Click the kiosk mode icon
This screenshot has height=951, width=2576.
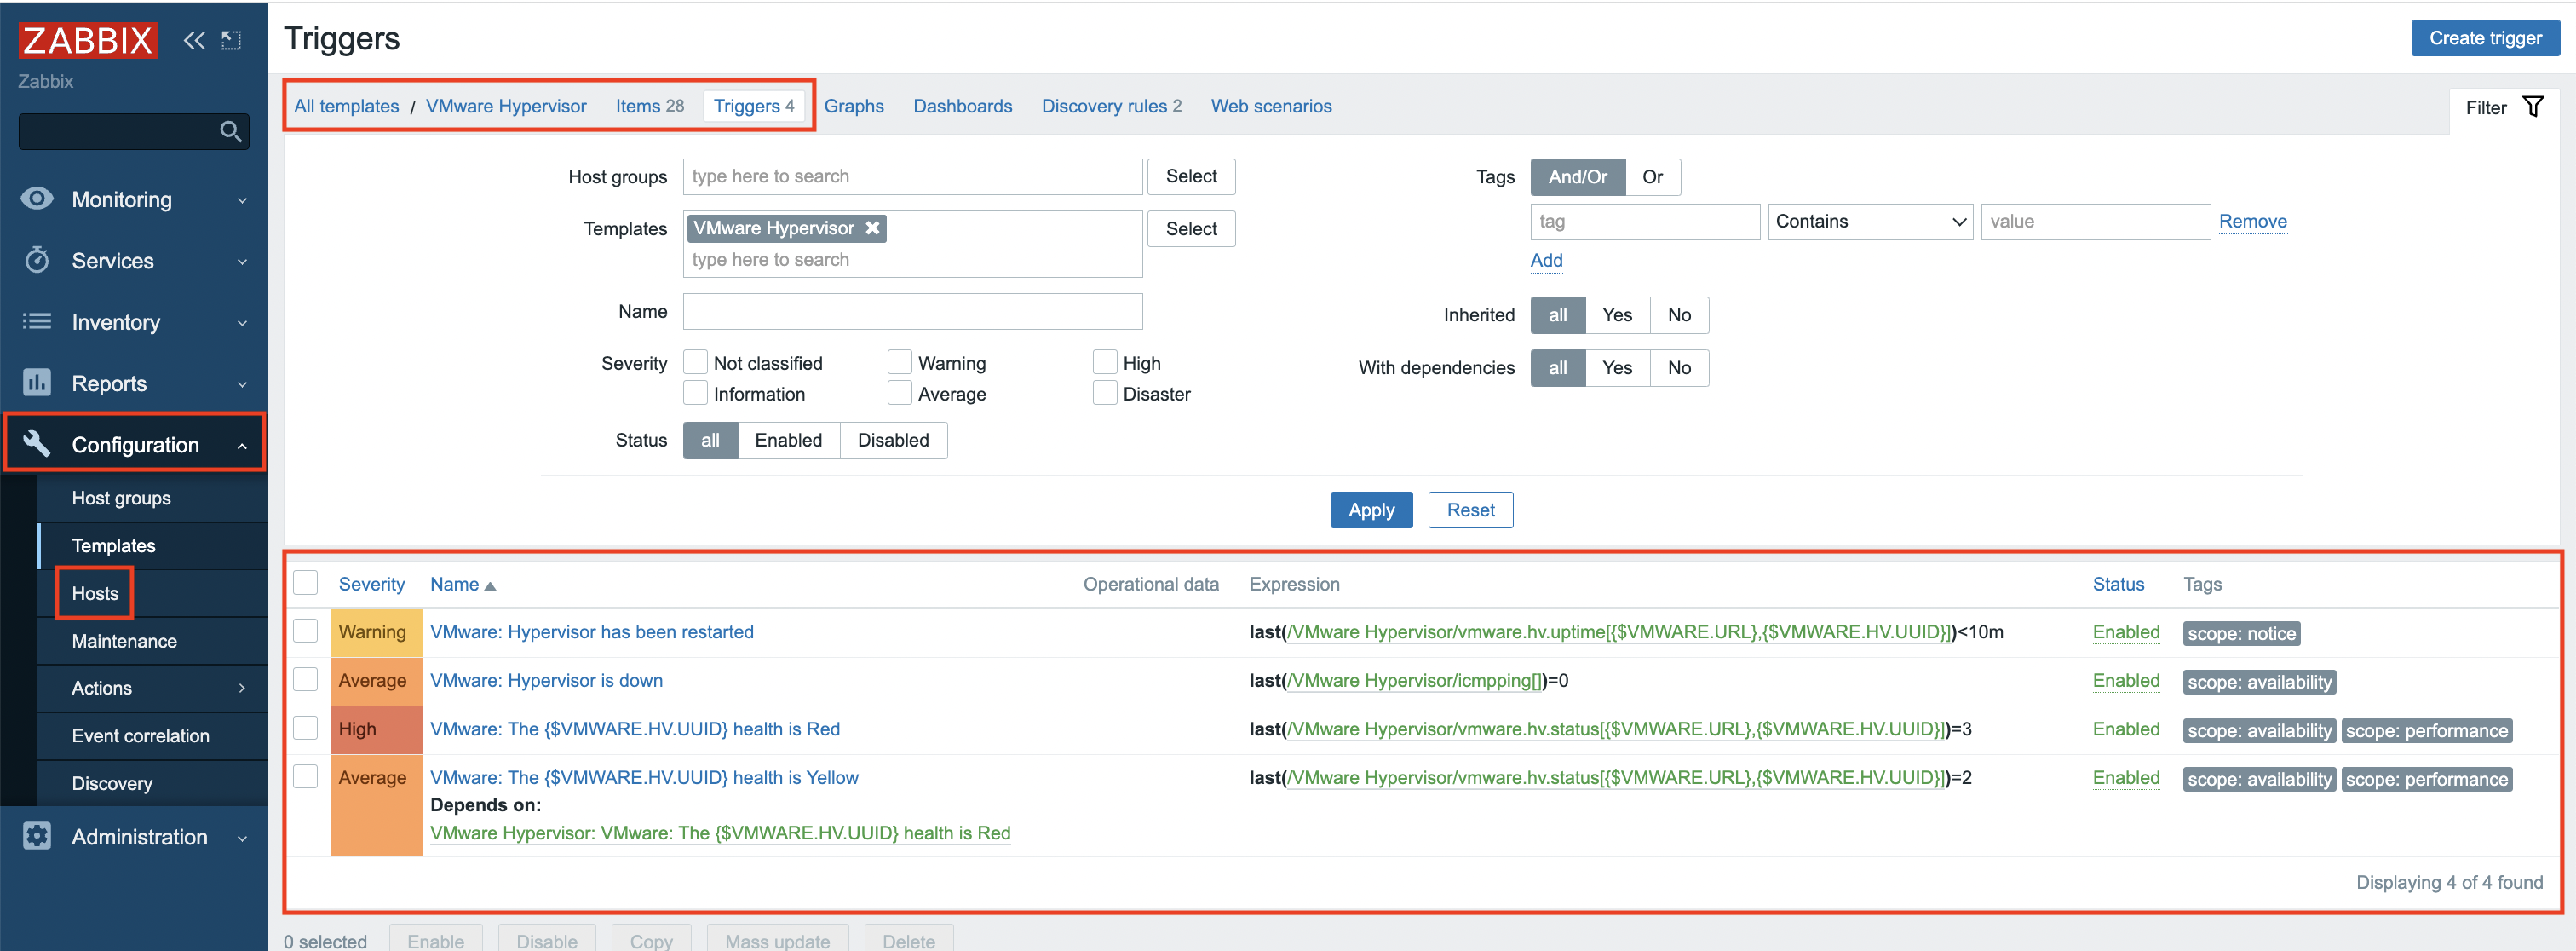tap(231, 40)
